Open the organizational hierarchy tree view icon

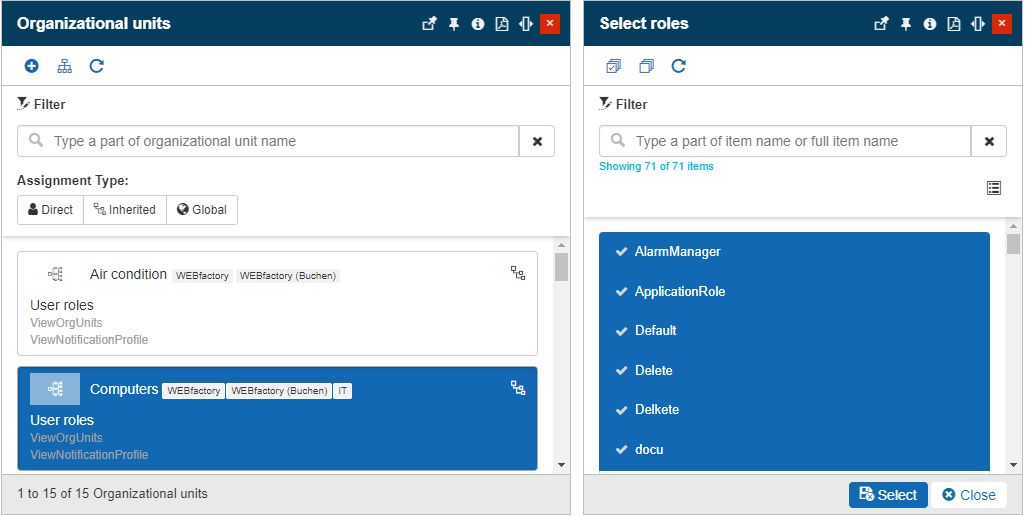tap(64, 66)
